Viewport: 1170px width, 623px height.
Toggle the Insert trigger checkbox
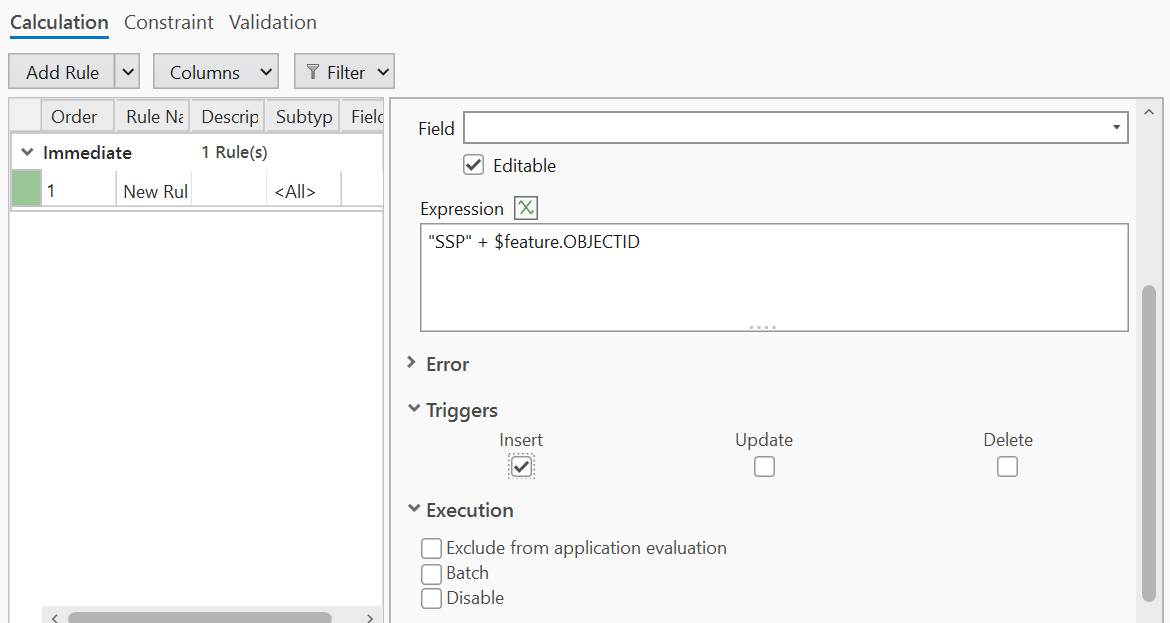pyautogui.click(x=521, y=466)
